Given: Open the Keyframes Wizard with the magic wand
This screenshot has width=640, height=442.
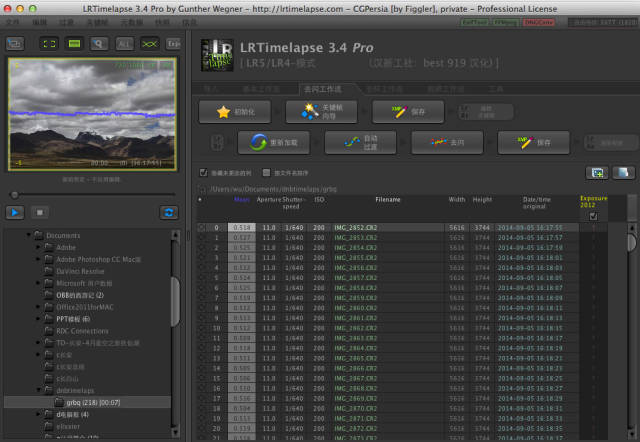Looking at the screenshot, I should 321,112.
